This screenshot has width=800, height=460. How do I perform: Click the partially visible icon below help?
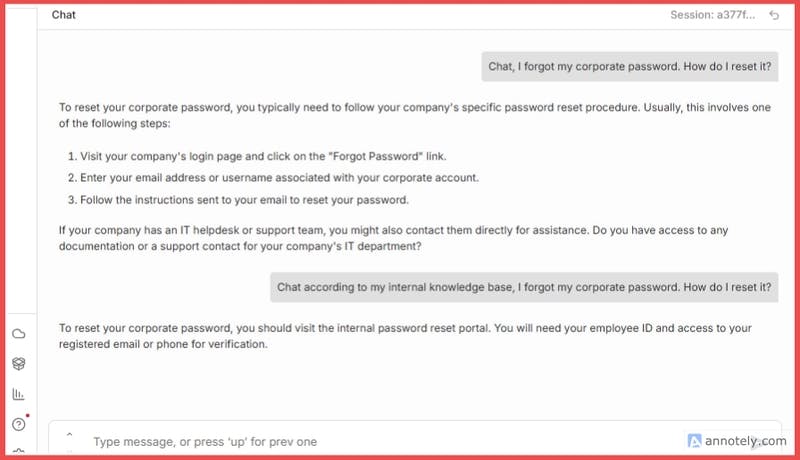click(18, 452)
